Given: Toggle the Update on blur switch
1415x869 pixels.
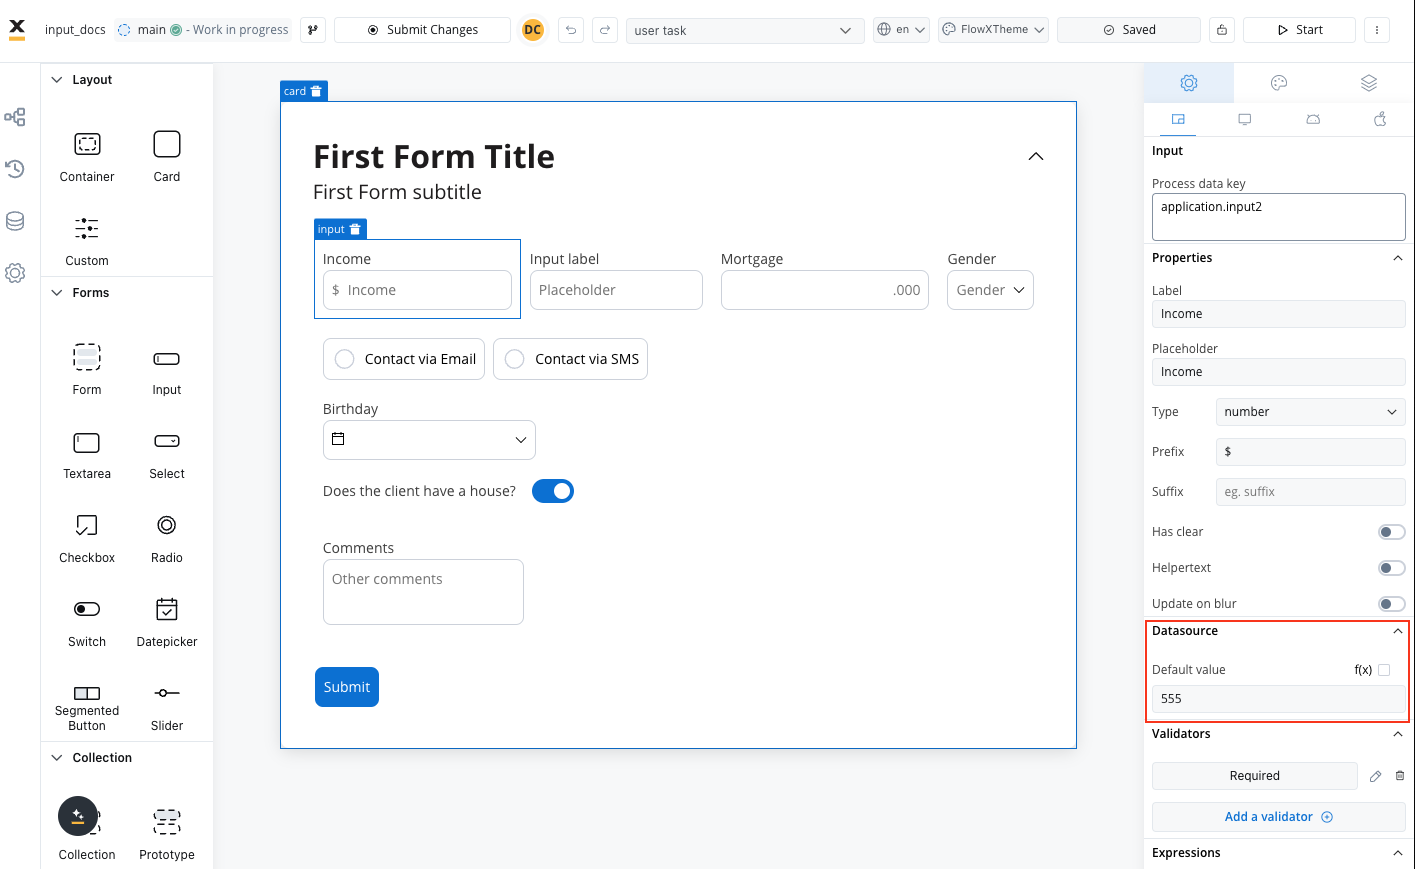Looking at the screenshot, I should pos(1391,604).
